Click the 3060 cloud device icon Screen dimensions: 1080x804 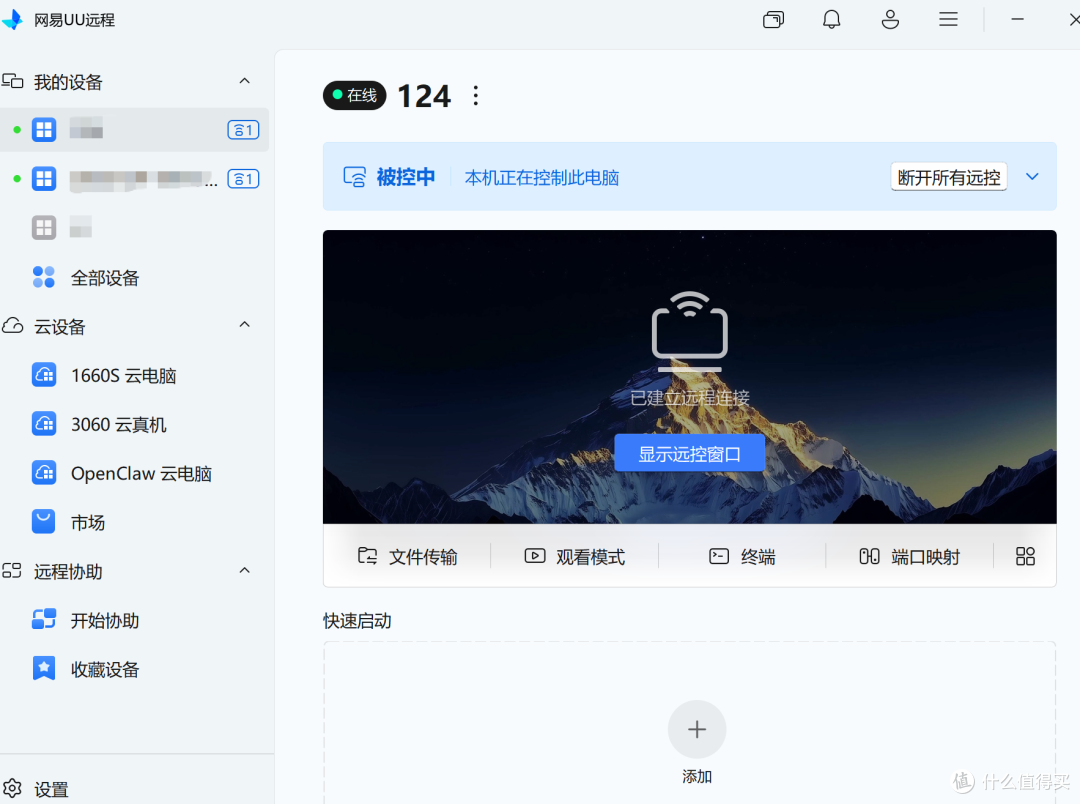point(44,424)
